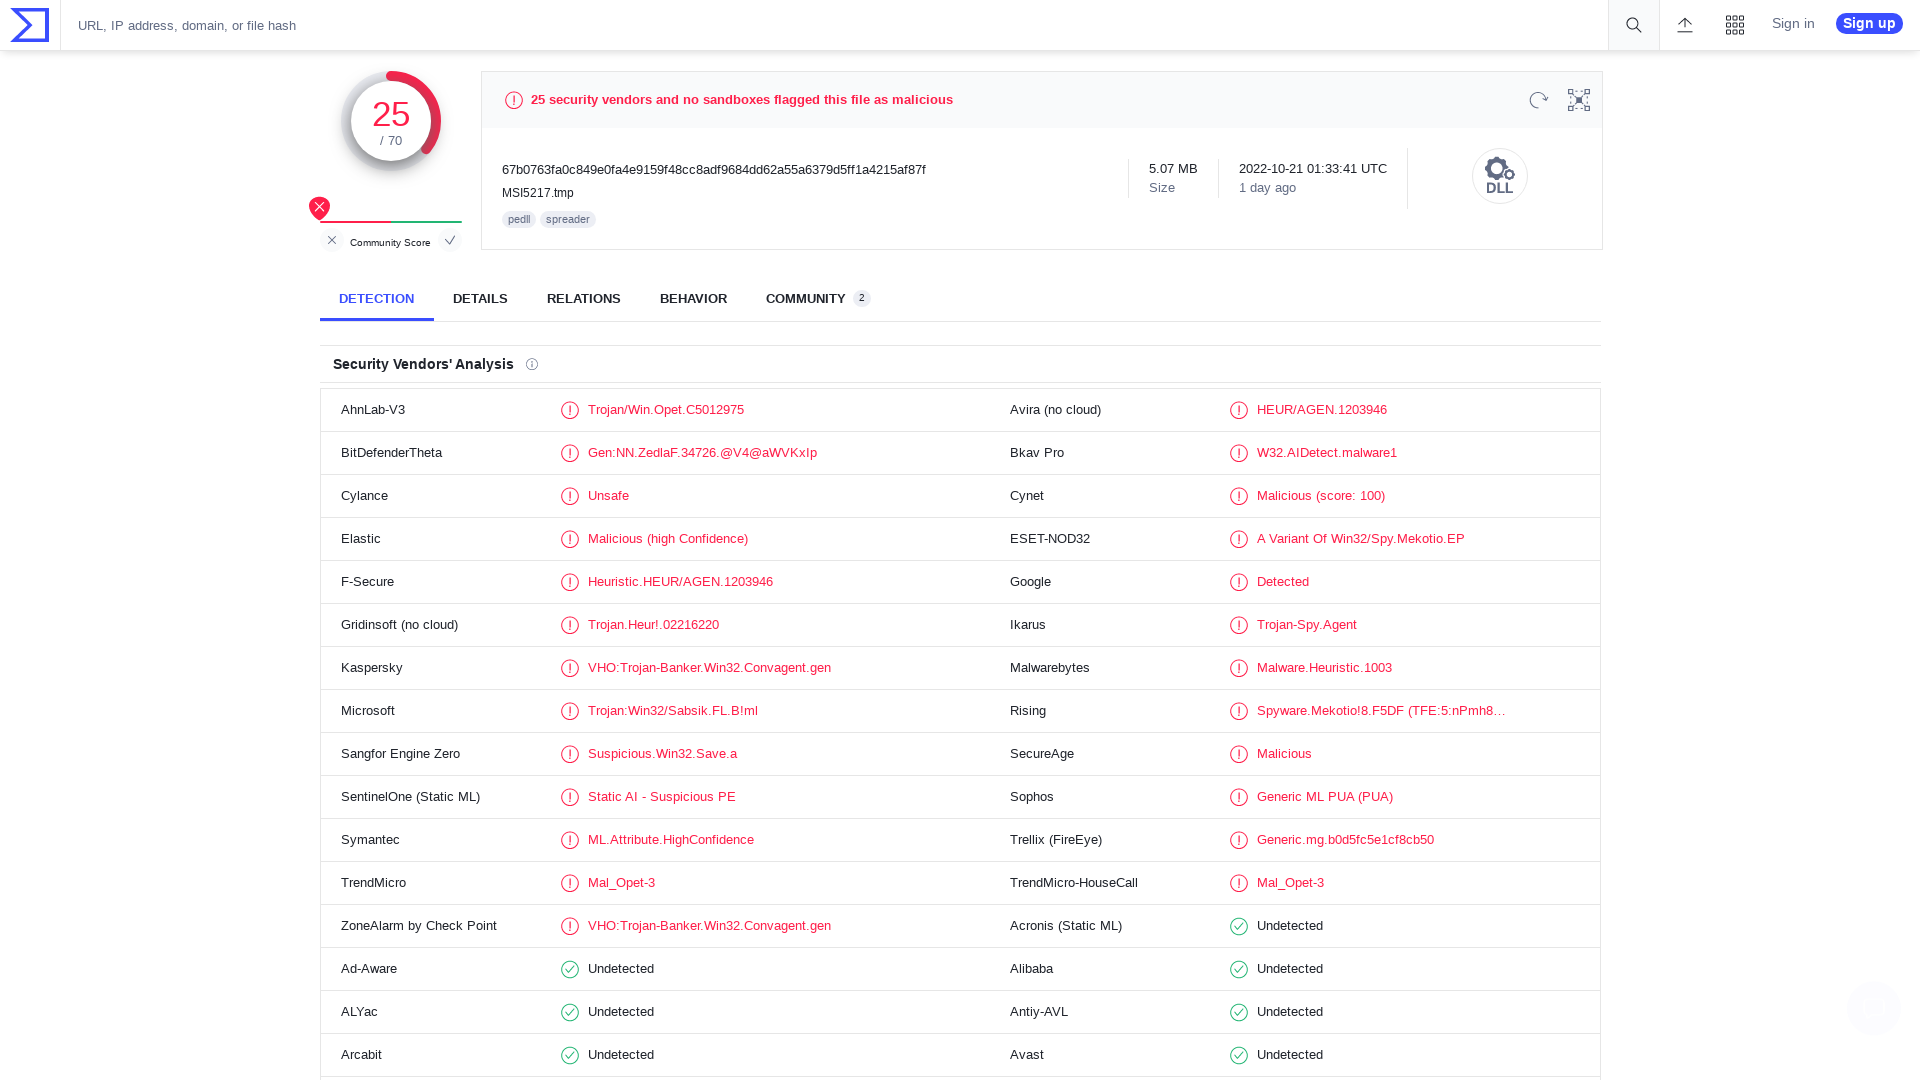The image size is (1920, 1080).
Task: Click the DLL file type badge
Action: click(1499, 175)
